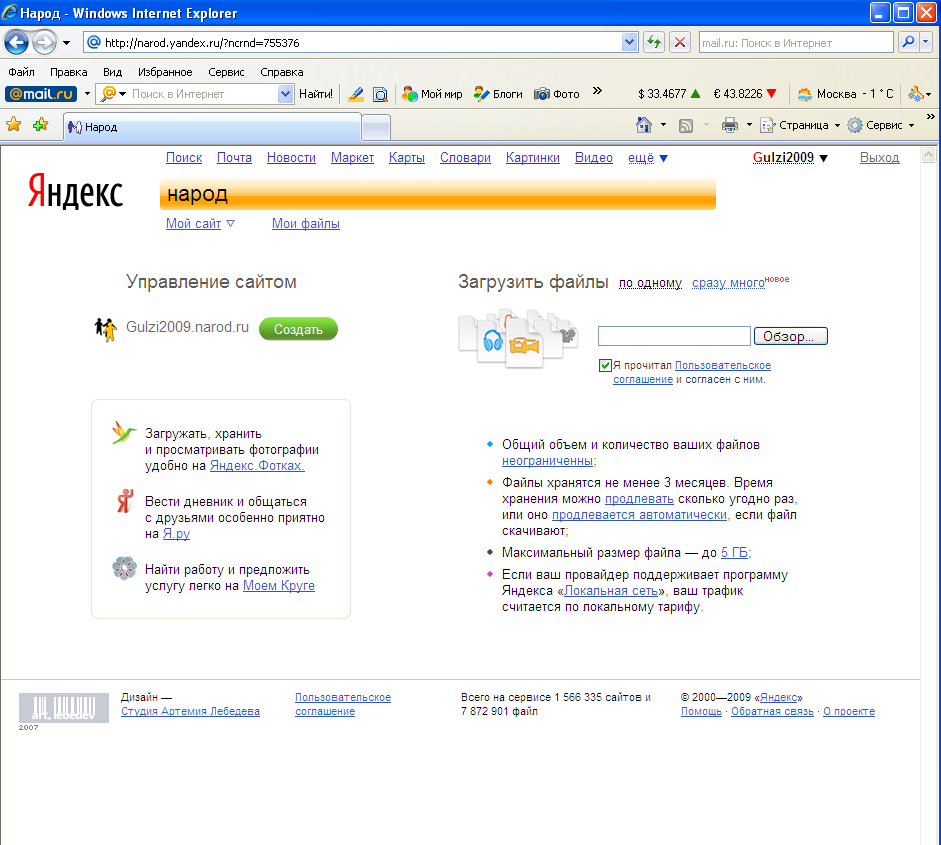Expand the ещё services menu
This screenshot has width=941, height=845.
tap(648, 158)
